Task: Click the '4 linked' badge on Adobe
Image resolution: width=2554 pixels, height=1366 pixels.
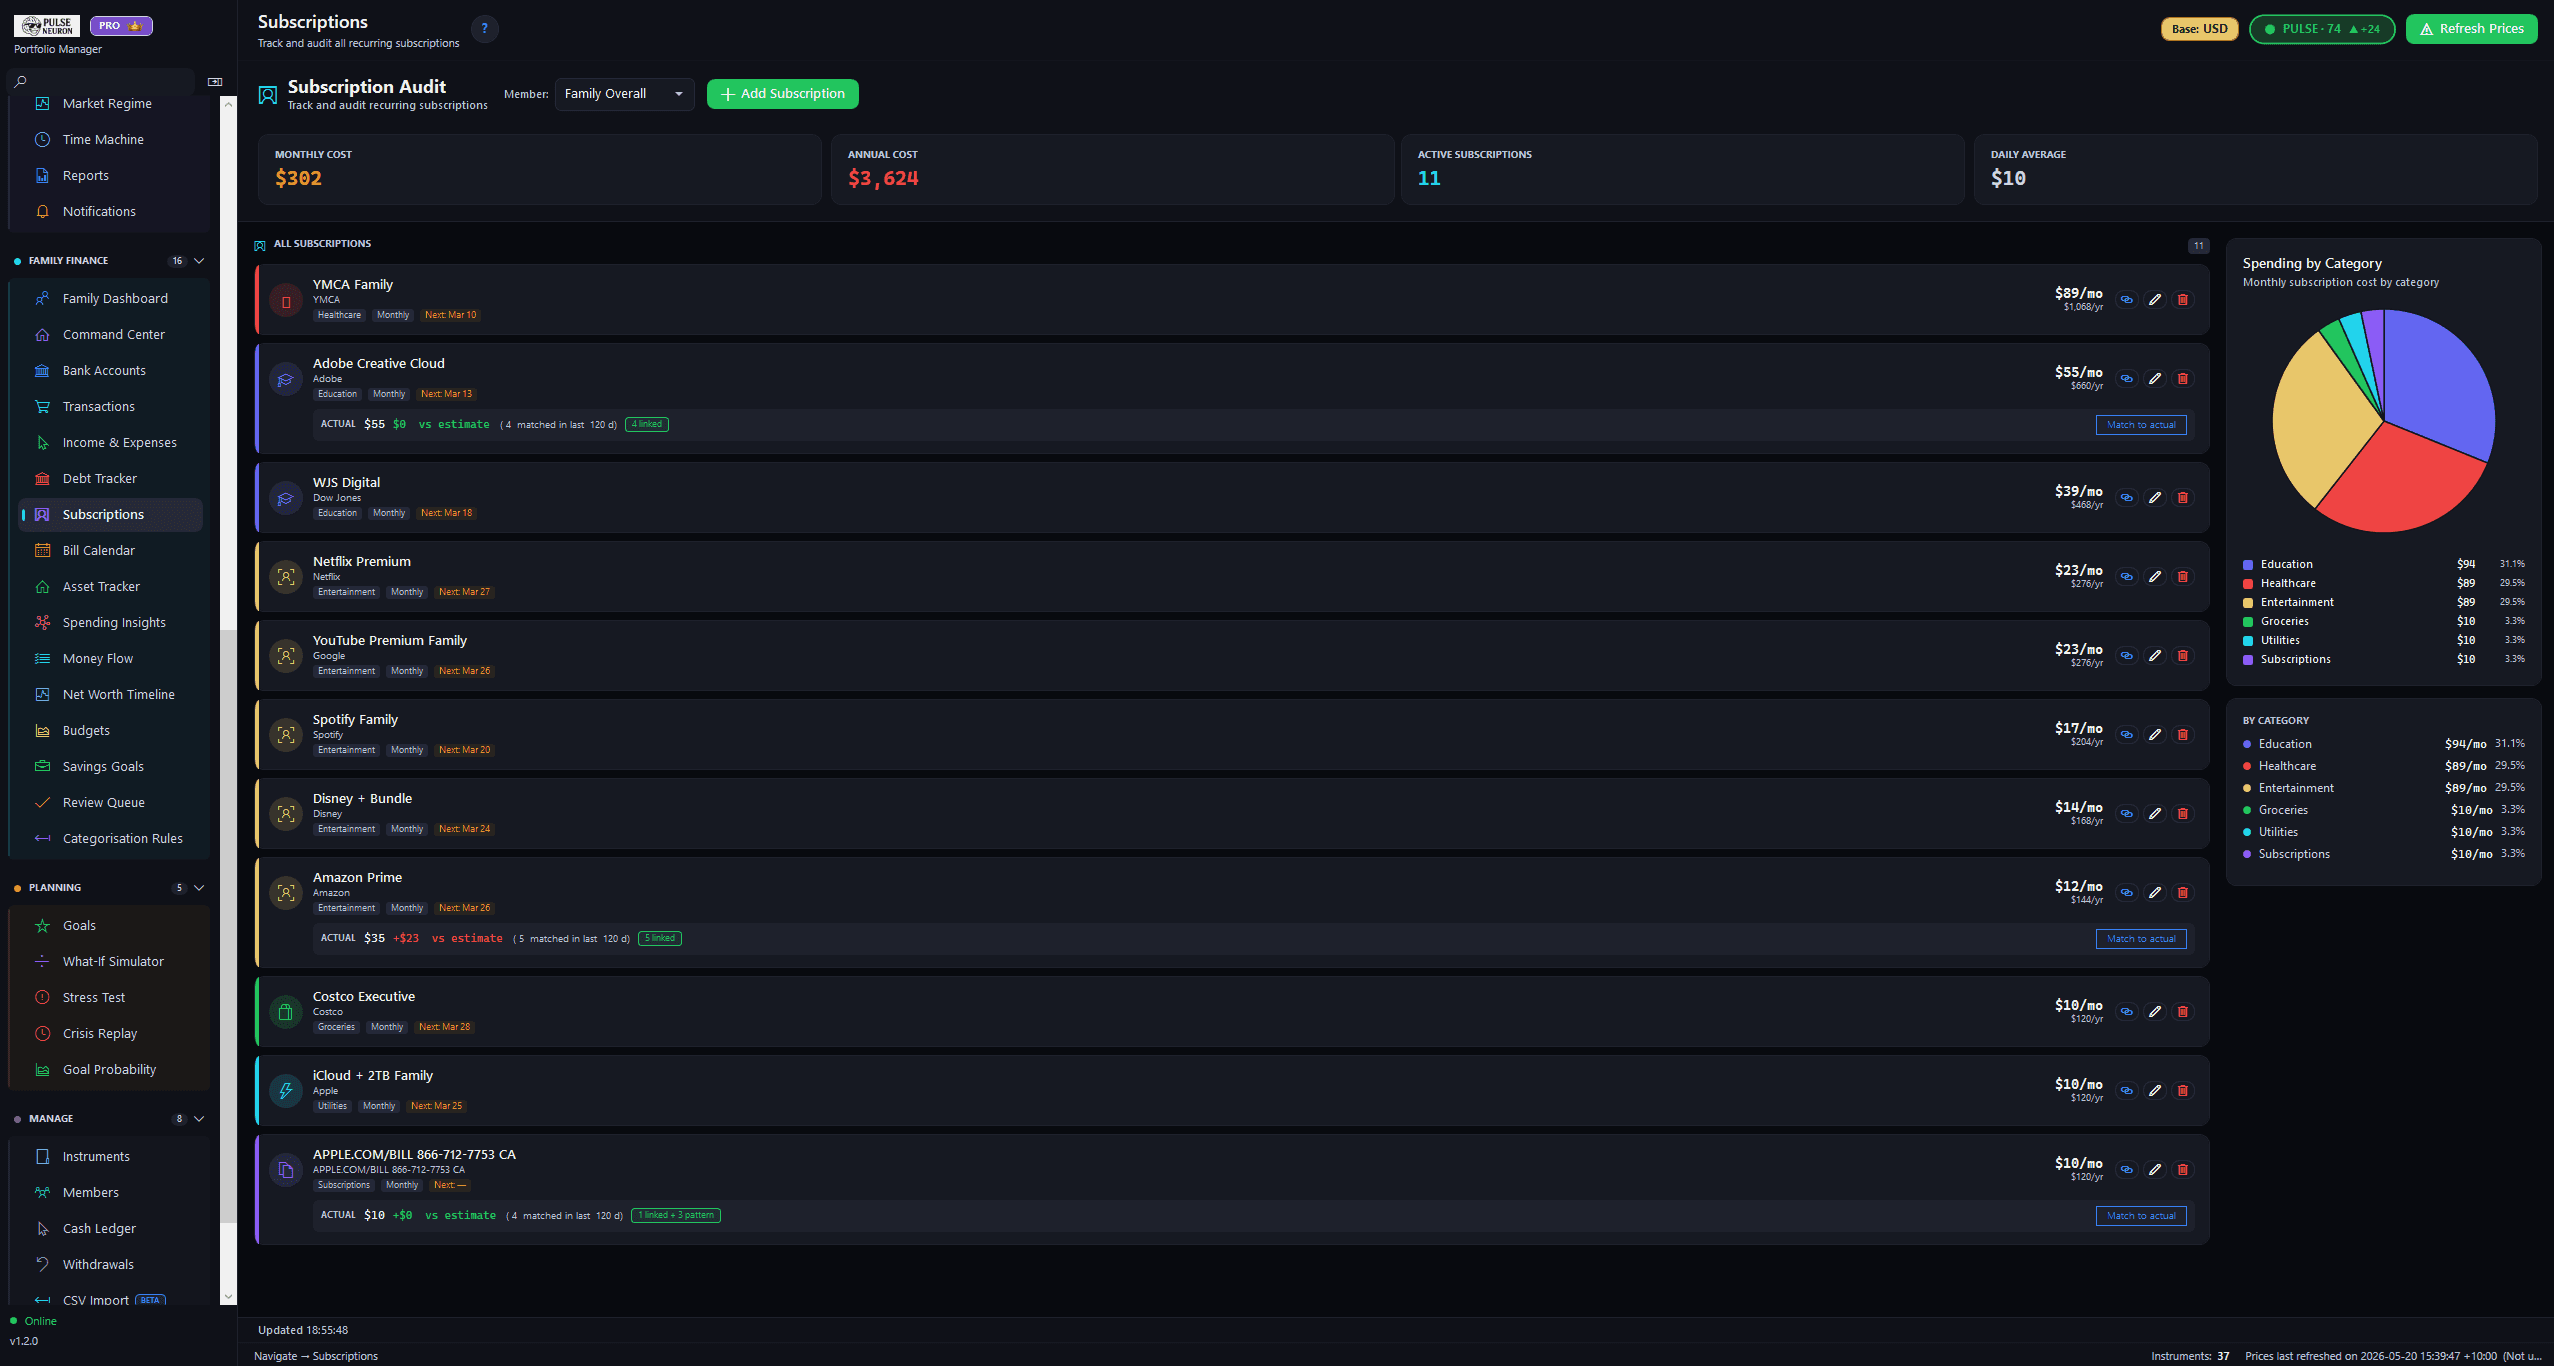Action: tap(647, 425)
